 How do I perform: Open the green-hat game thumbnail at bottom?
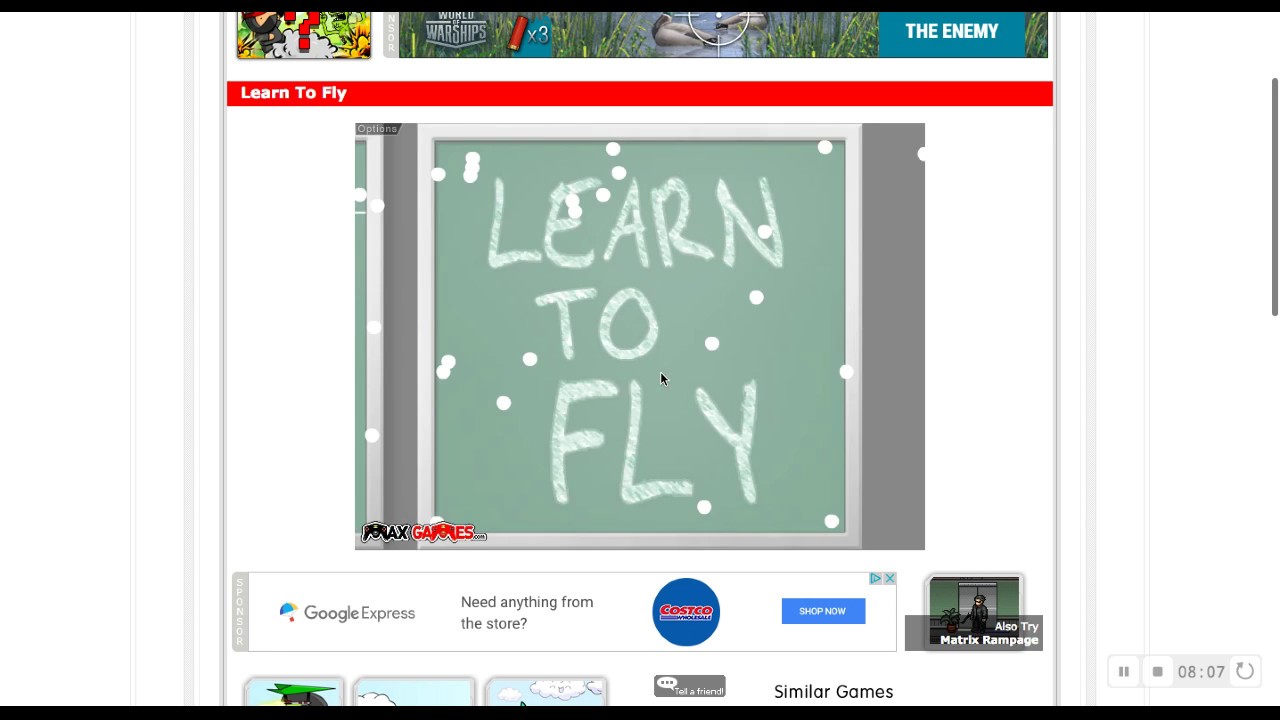[294, 692]
